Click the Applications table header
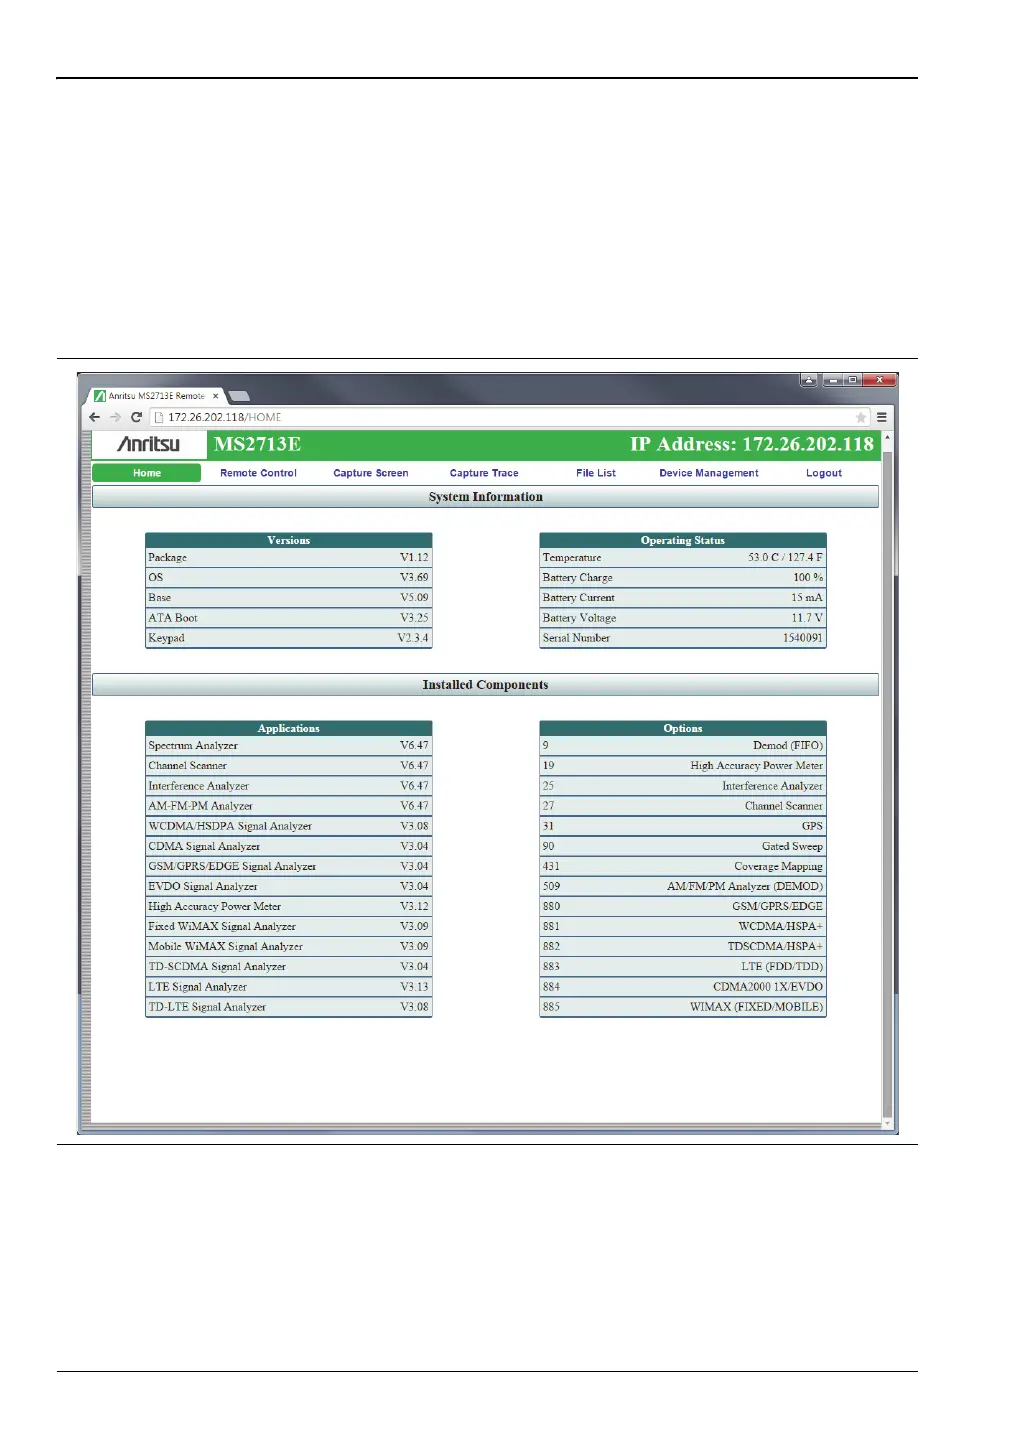Screen dimensions: 1032x1456 289,728
